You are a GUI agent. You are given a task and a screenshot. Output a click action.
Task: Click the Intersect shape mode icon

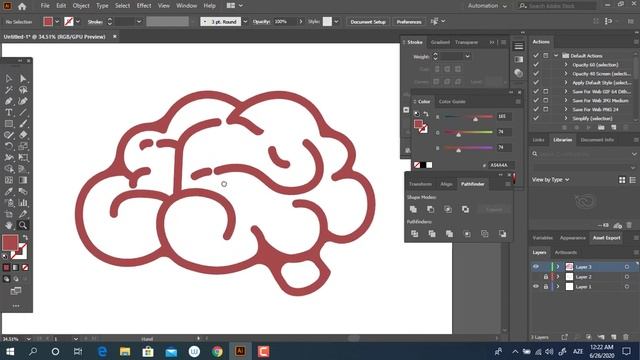tap(448, 209)
